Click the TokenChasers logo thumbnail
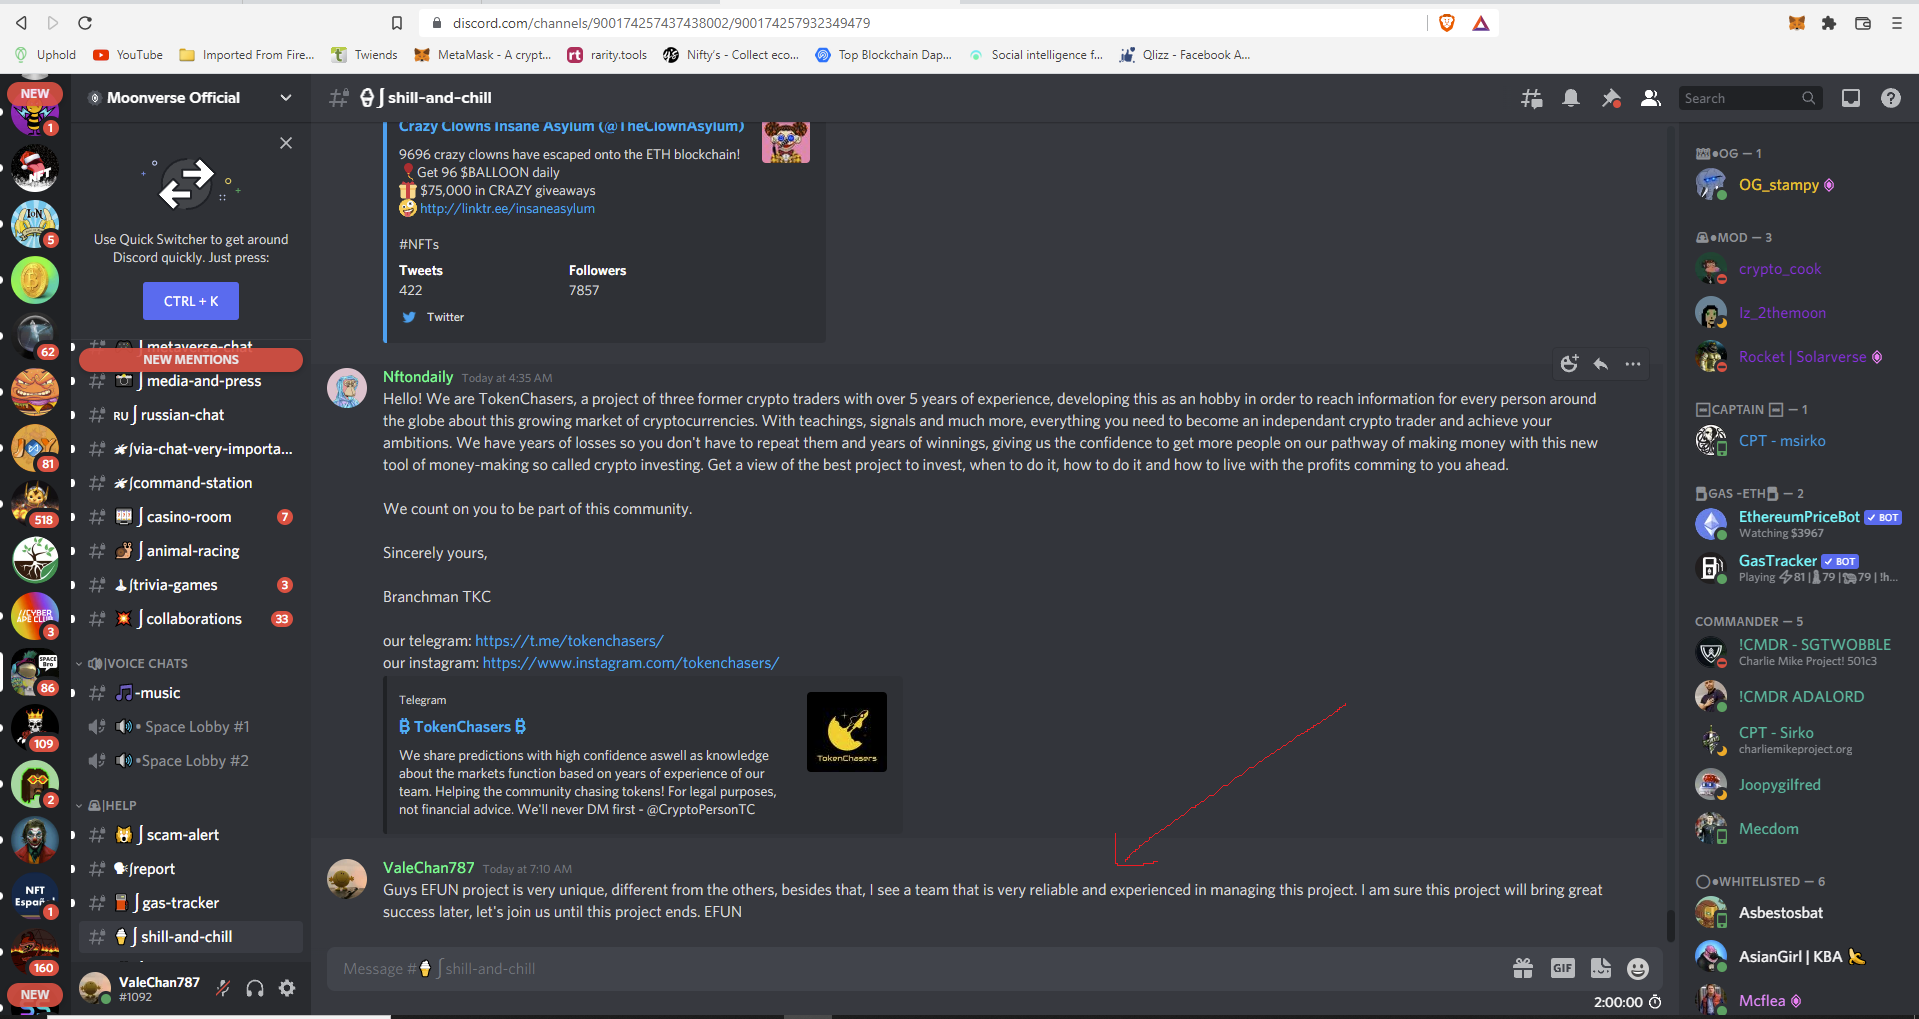The width and height of the screenshot is (1919, 1019). point(847,732)
